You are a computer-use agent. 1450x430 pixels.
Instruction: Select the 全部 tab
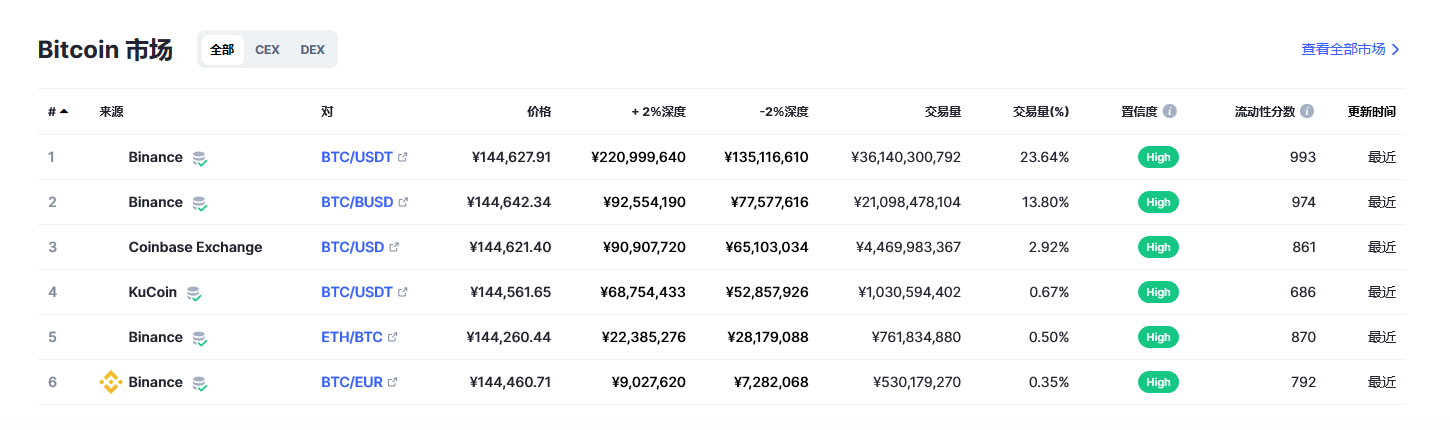click(222, 50)
